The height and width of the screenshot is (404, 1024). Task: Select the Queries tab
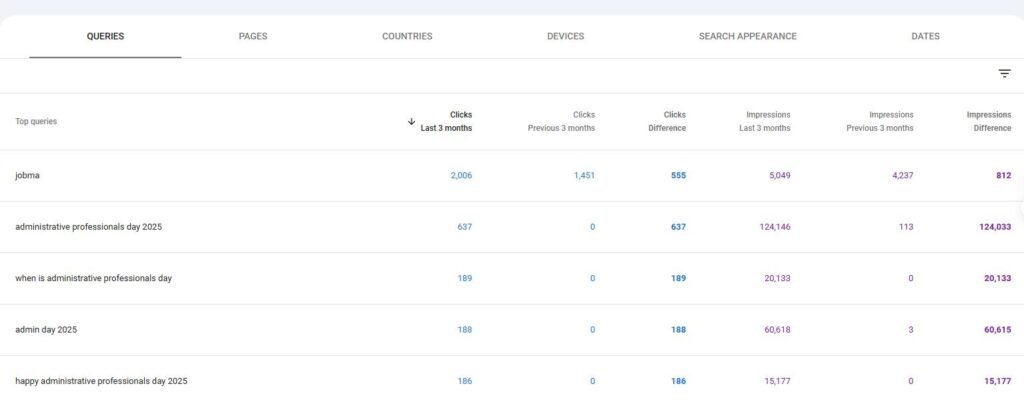pyautogui.click(x=105, y=37)
